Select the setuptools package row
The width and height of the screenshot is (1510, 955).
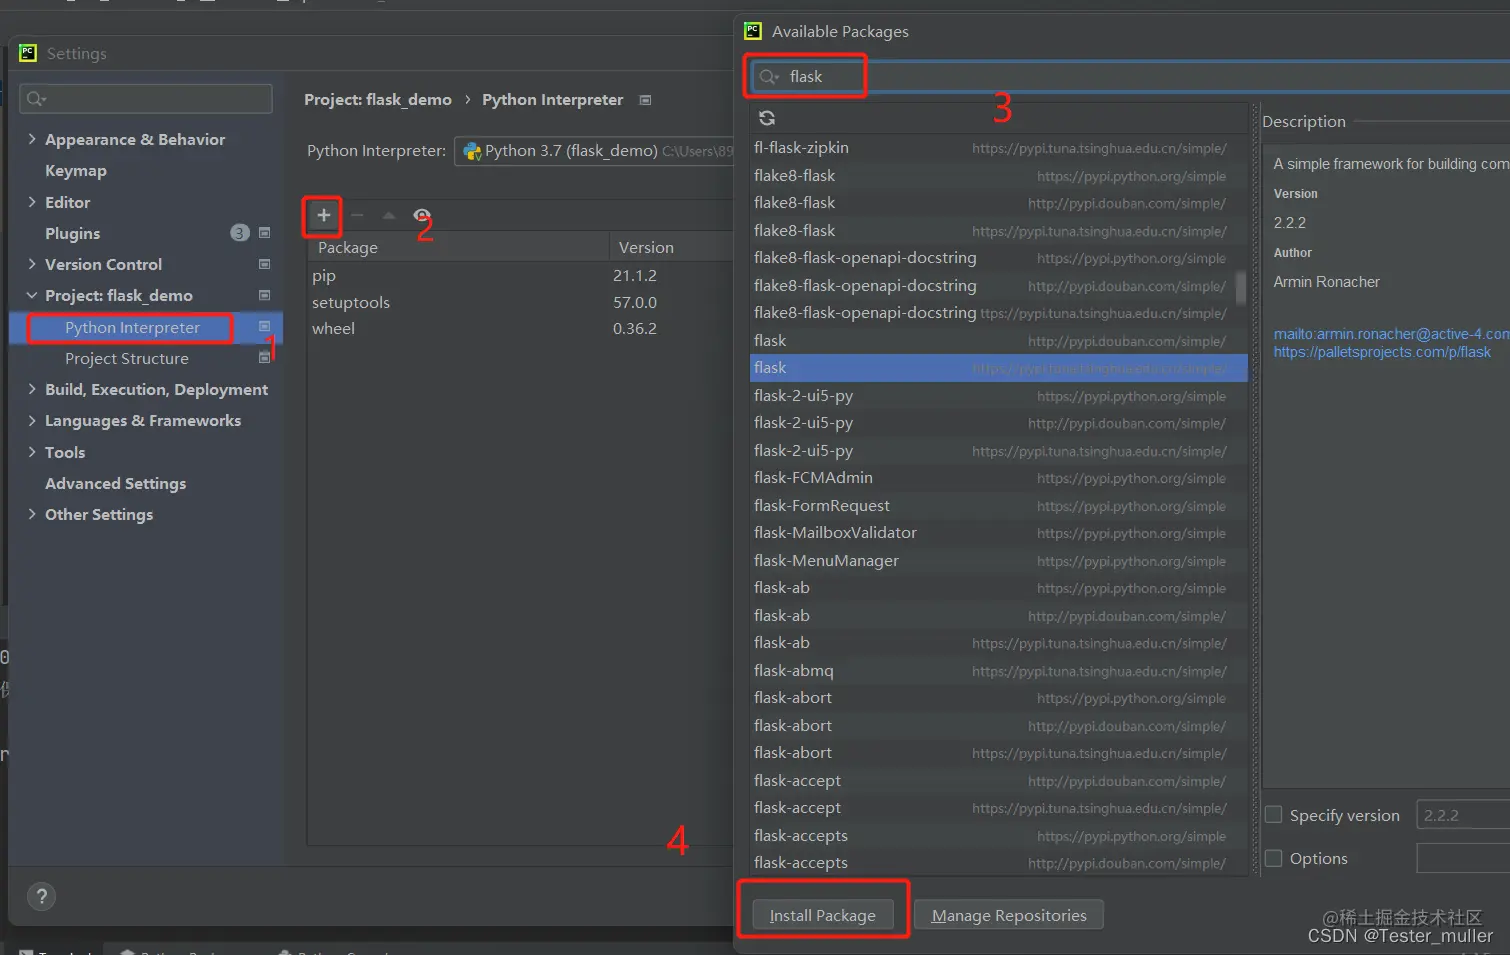point(521,302)
